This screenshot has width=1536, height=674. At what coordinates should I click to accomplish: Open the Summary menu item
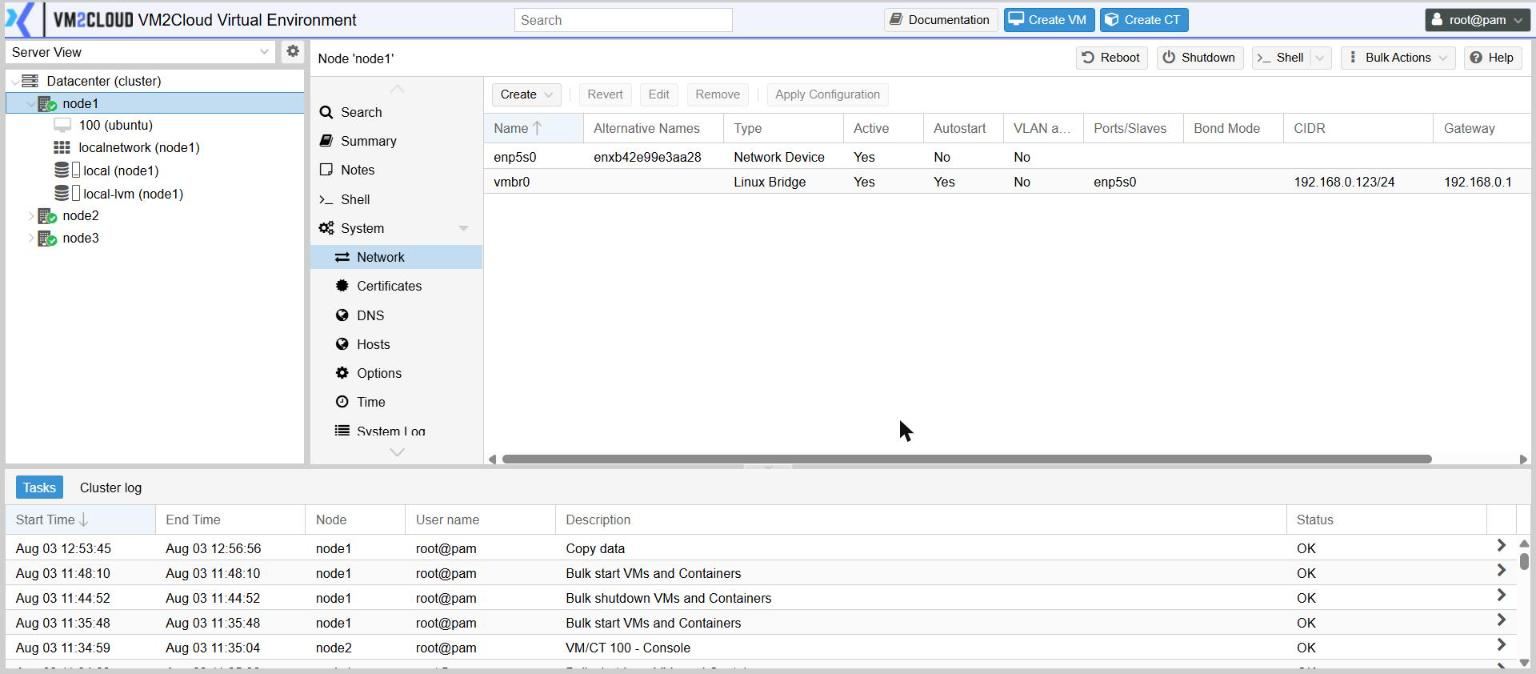tap(396, 141)
